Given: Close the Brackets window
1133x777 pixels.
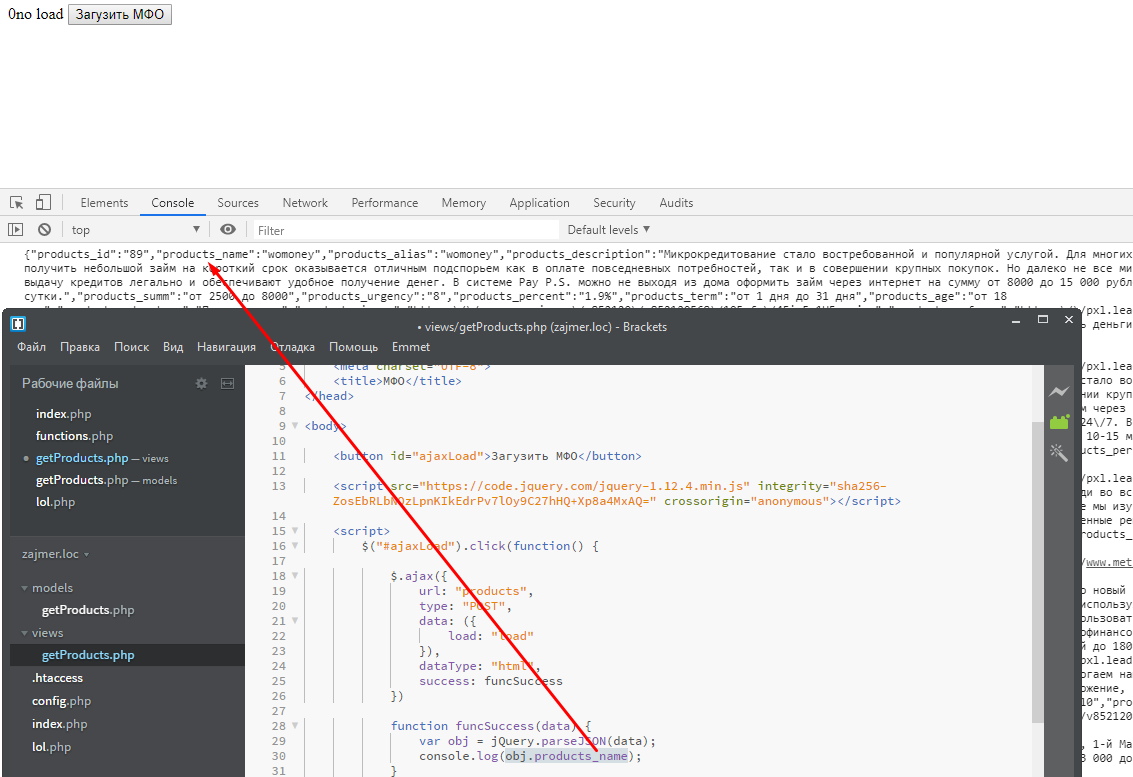Looking at the screenshot, I should 1069,319.
